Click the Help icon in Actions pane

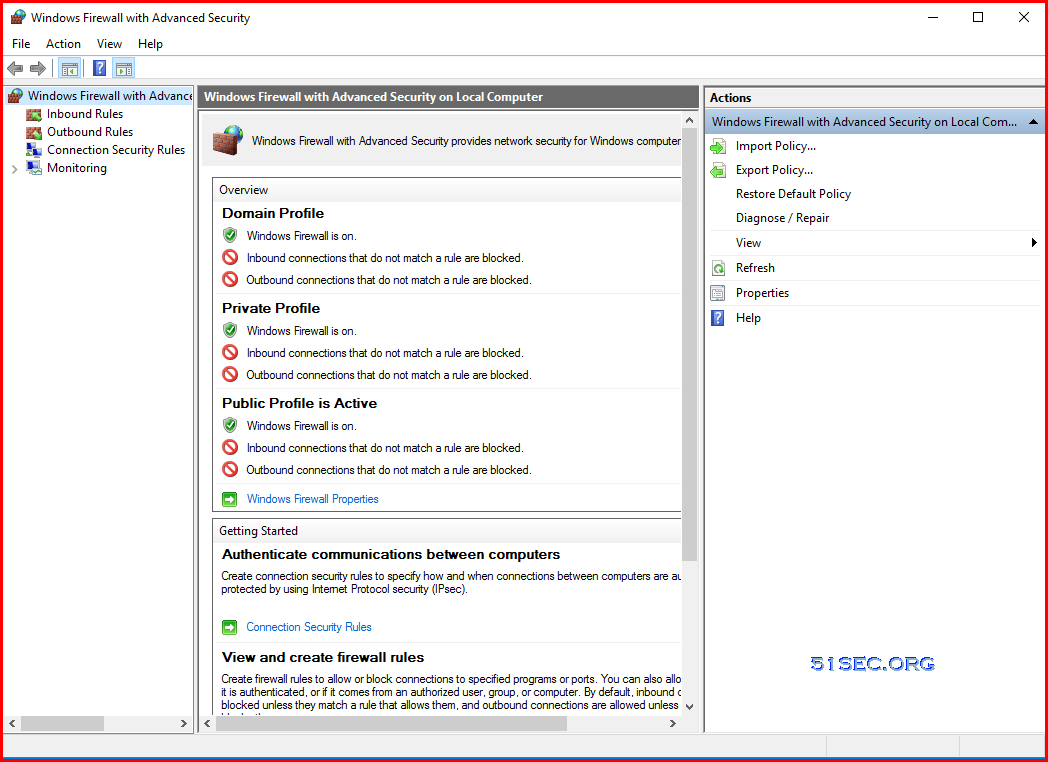click(x=718, y=318)
